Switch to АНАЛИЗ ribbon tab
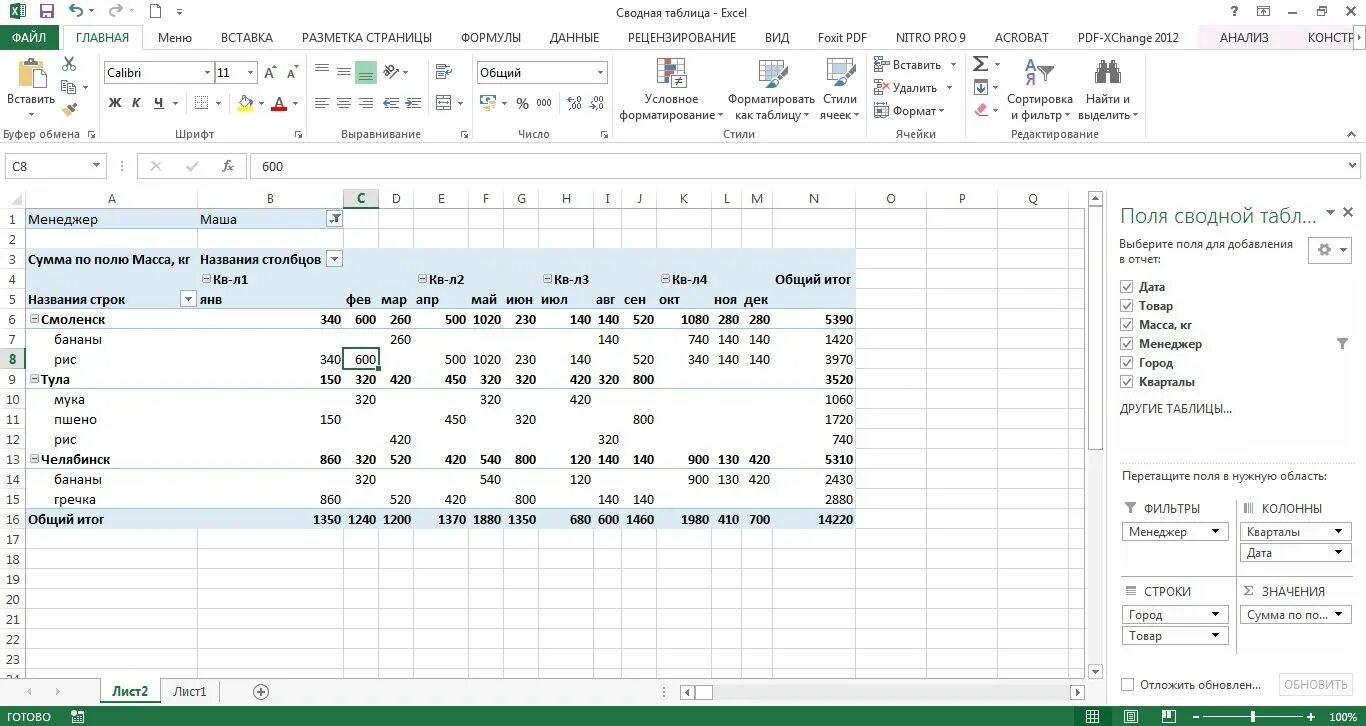The height and width of the screenshot is (726, 1366). click(1244, 37)
